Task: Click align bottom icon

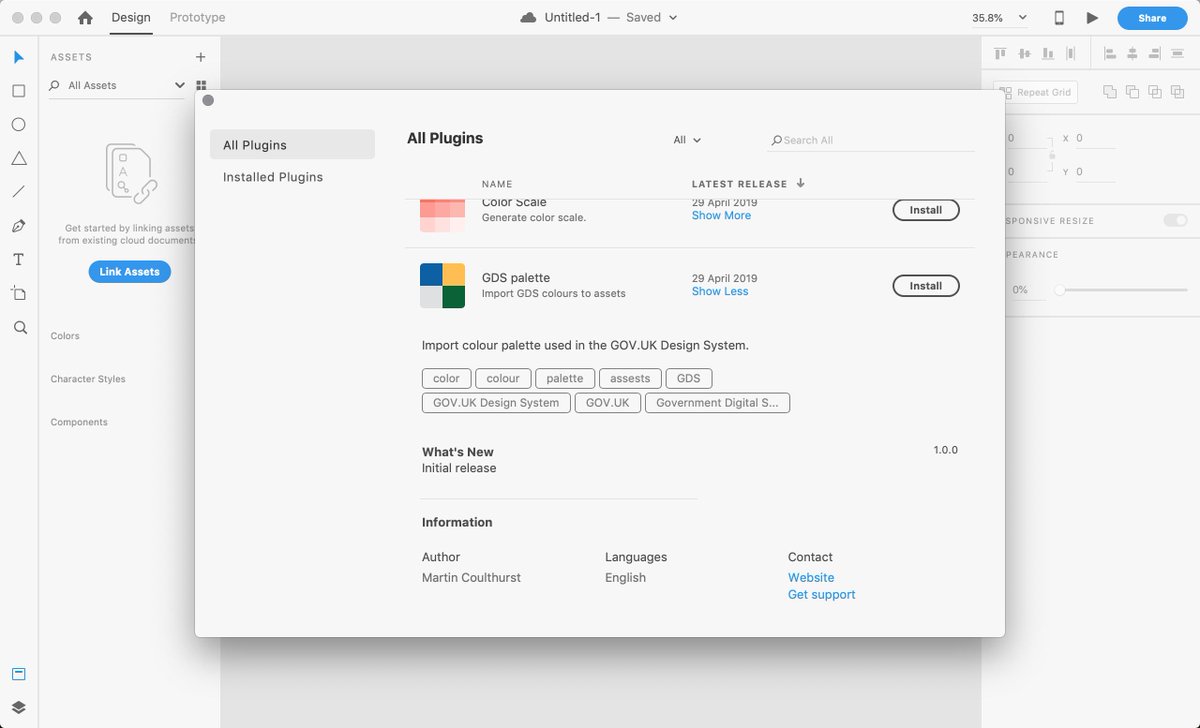Action: coord(1048,54)
